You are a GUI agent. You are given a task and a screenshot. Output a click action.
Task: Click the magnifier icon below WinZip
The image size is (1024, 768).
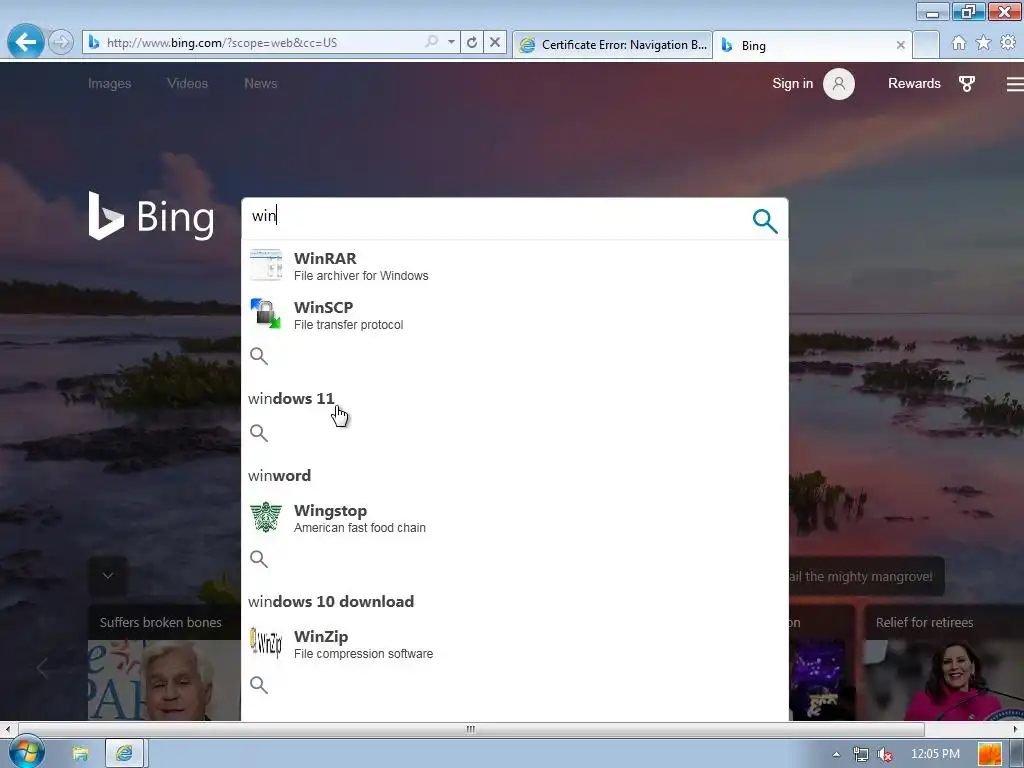click(259, 685)
